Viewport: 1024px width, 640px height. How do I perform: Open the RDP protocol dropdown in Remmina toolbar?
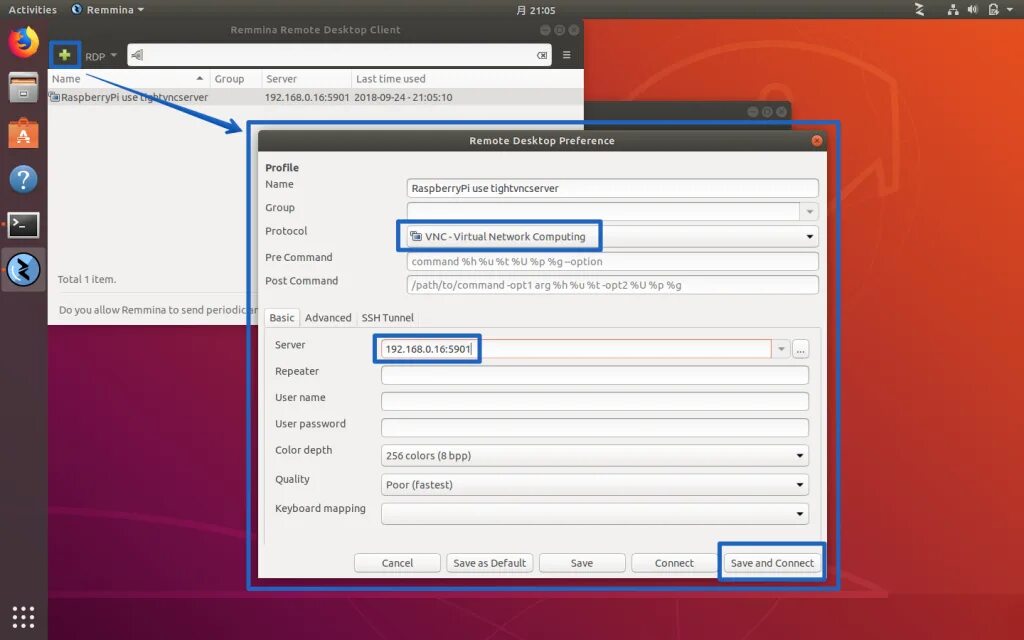pos(101,56)
